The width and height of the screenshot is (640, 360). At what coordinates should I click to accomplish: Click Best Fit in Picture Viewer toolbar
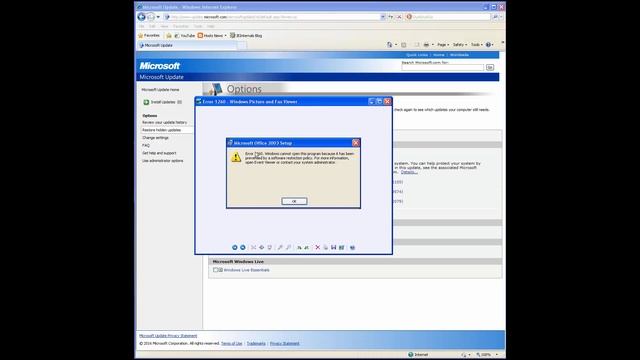tap(253, 247)
